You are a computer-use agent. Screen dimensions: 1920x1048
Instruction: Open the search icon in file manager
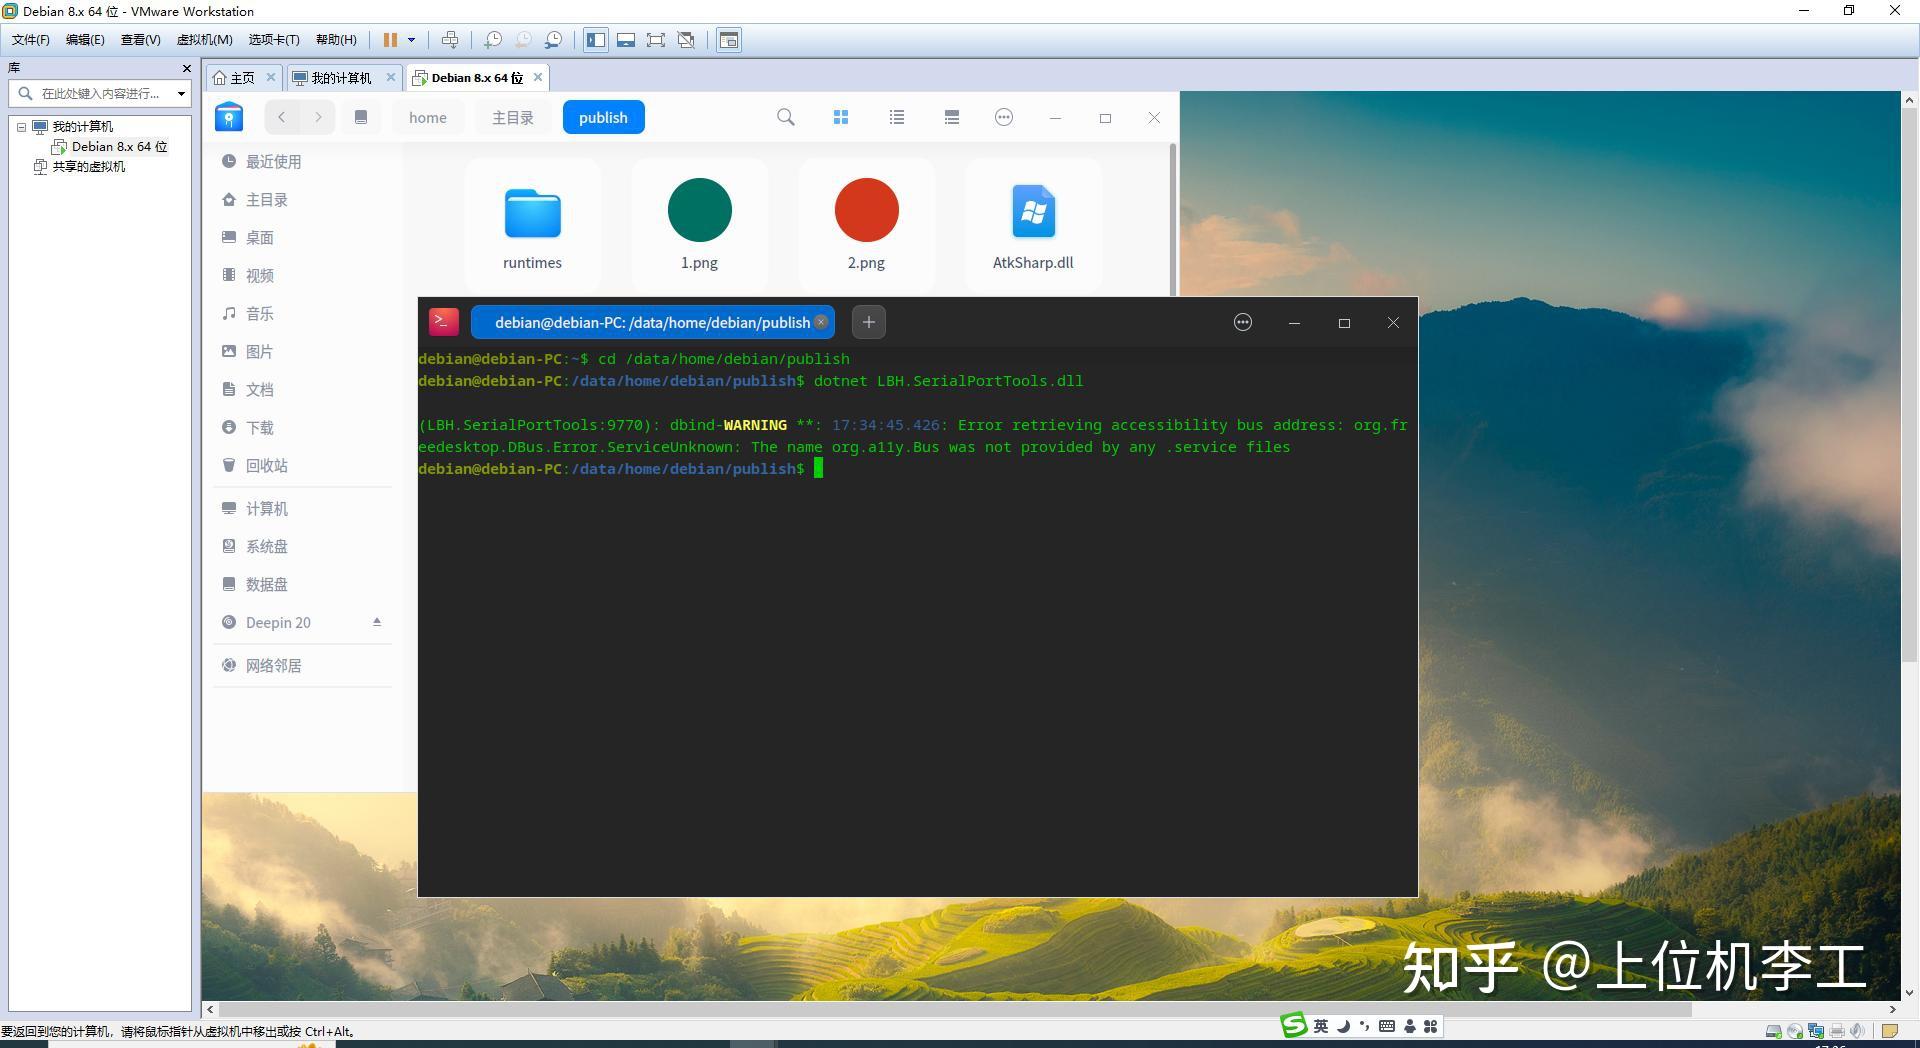(x=786, y=117)
